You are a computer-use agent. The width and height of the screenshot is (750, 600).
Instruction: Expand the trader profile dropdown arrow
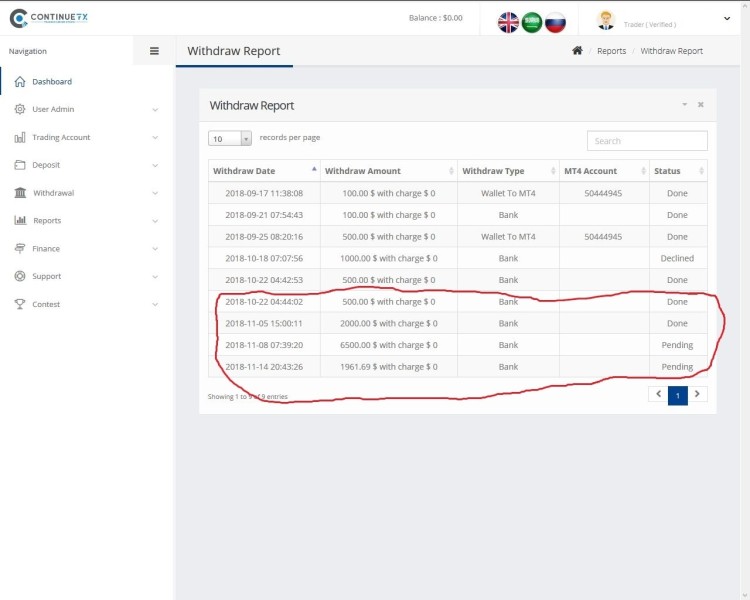click(x=727, y=19)
